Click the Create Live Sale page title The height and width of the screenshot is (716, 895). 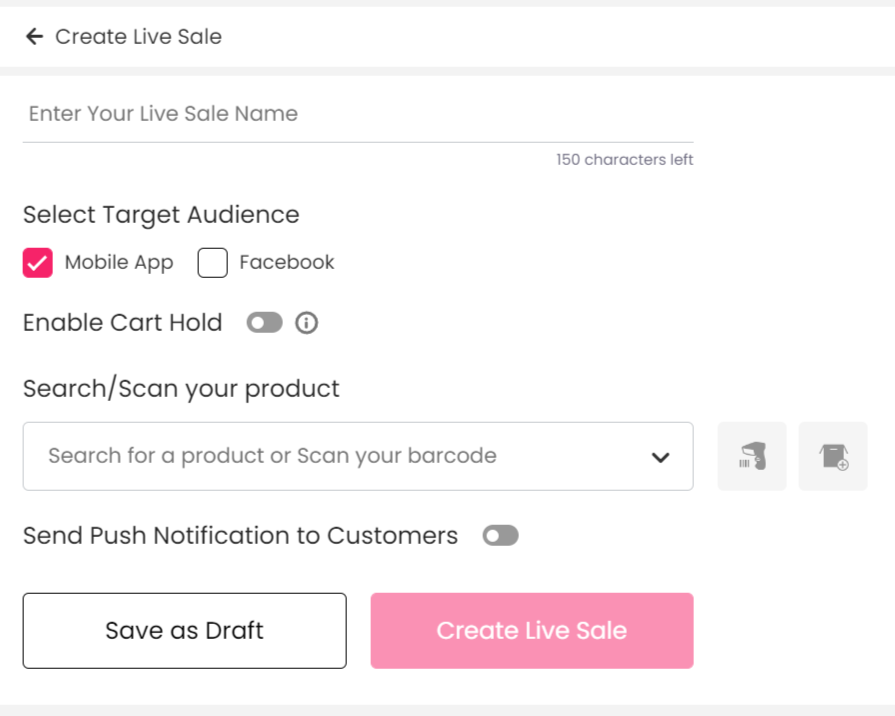click(x=138, y=37)
